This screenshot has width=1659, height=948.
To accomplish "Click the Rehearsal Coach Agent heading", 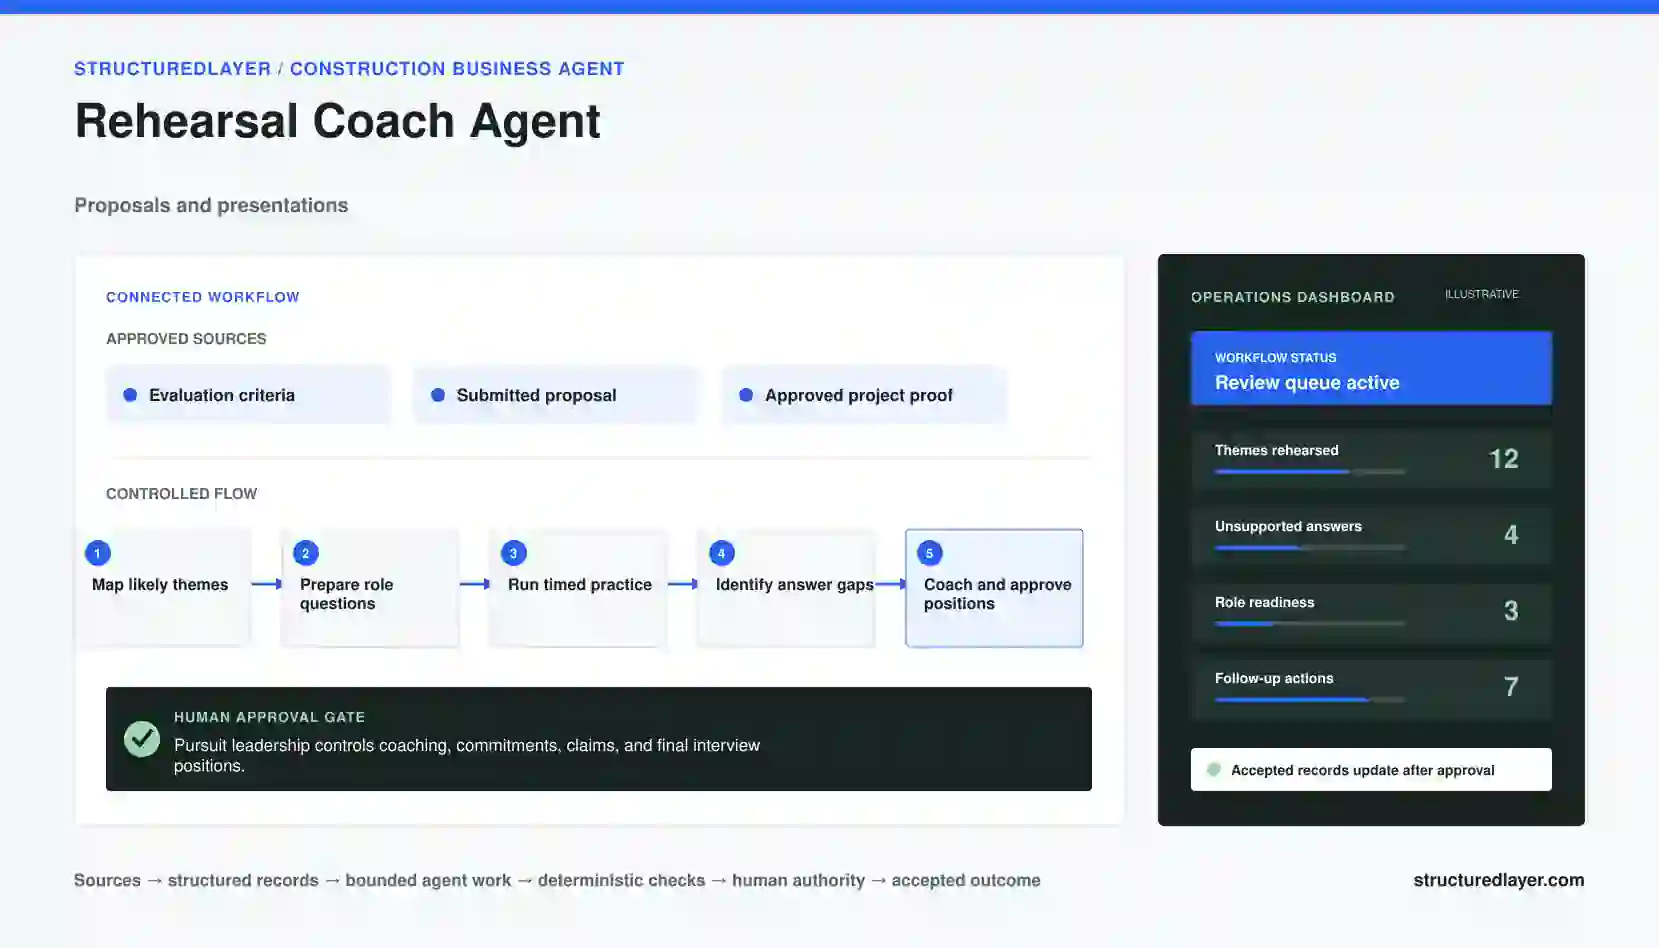I will tap(338, 122).
